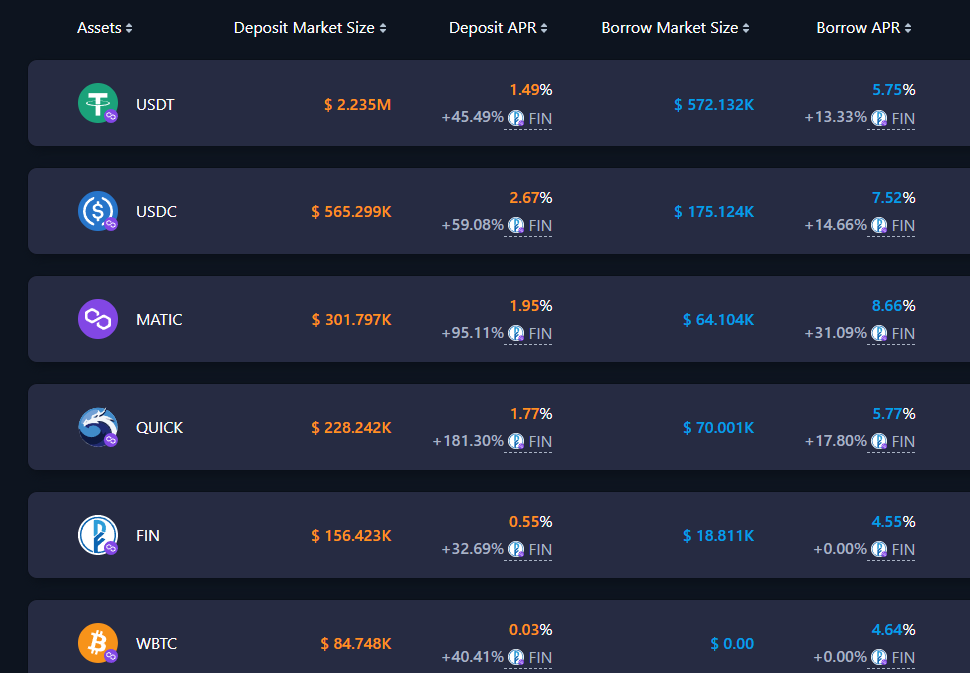
Task: Click the QUICK dragon token icon
Action: tap(98, 427)
